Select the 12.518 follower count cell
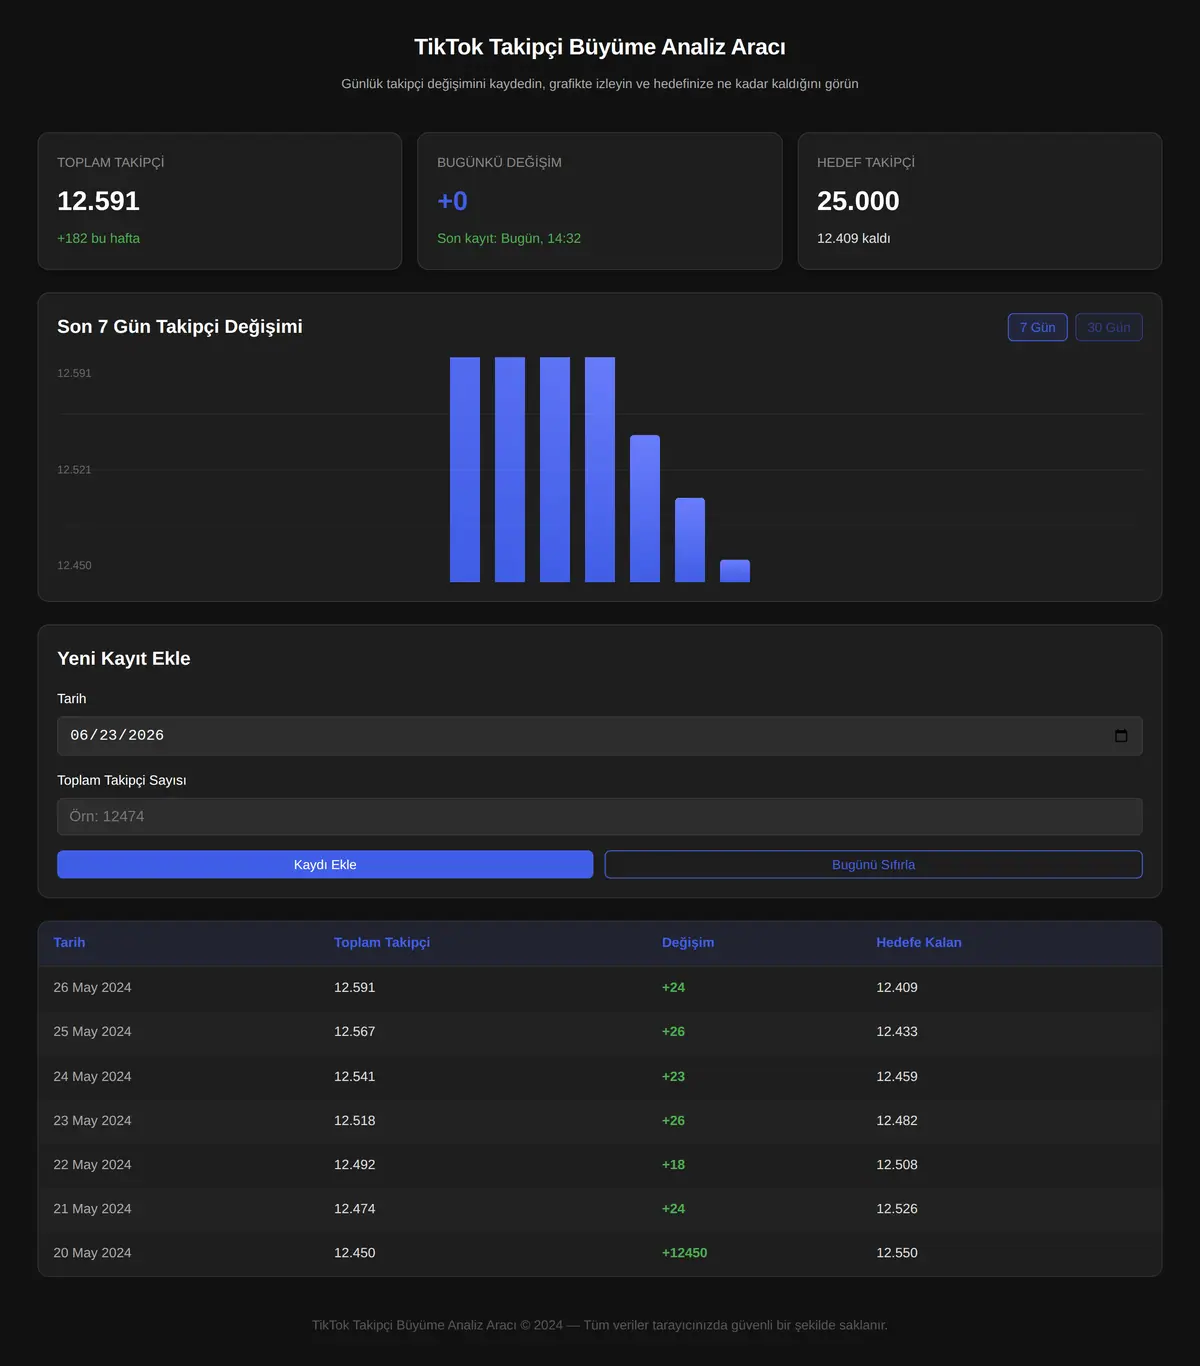Viewport: 1200px width, 1366px height. [x=355, y=1121]
